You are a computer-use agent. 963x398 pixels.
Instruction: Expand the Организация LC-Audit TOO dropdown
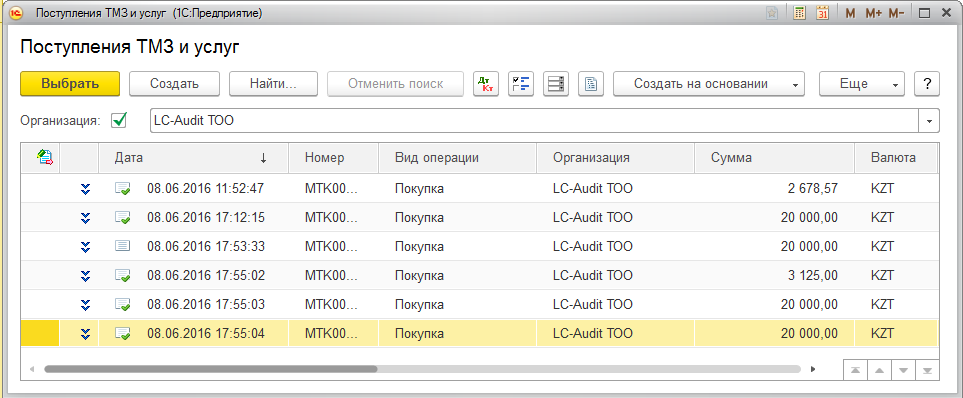click(x=929, y=121)
